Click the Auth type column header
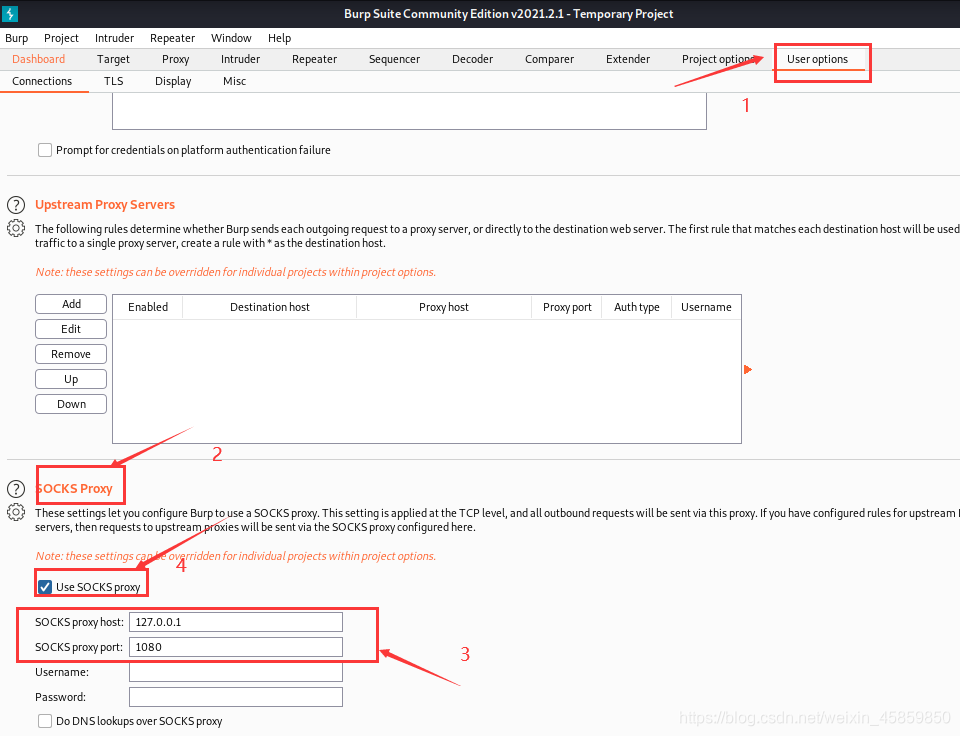The image size is (960, 736). click(637, 307)
